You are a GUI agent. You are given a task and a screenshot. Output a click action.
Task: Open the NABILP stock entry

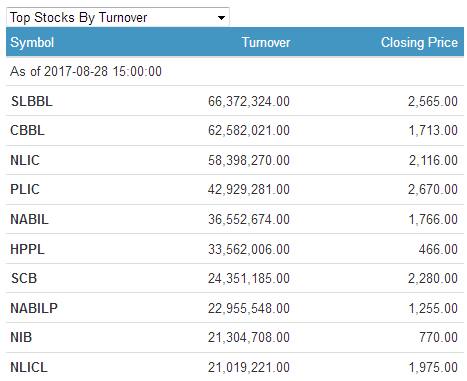click(x=34, y=308)
